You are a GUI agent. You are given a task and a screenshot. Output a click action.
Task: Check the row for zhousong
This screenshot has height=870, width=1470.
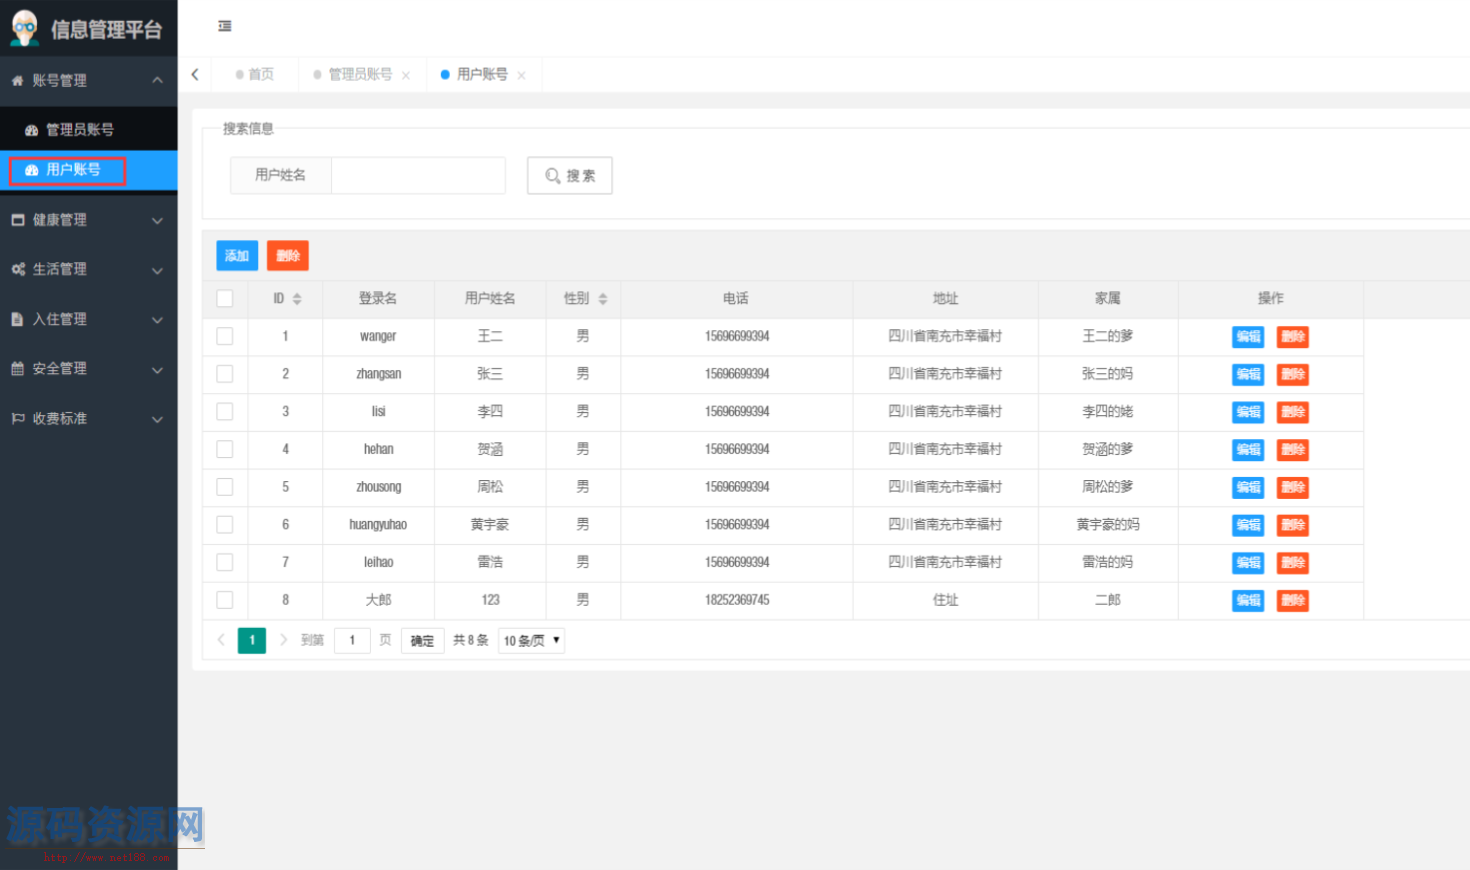click(x=225, y=487)
